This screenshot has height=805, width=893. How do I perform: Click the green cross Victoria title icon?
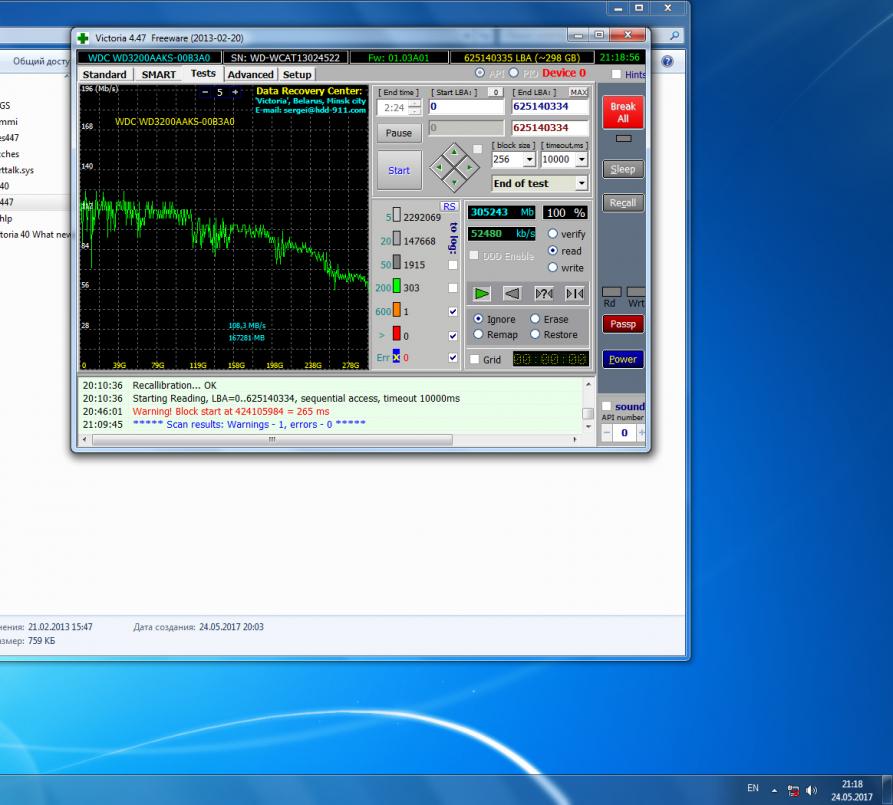83,38
